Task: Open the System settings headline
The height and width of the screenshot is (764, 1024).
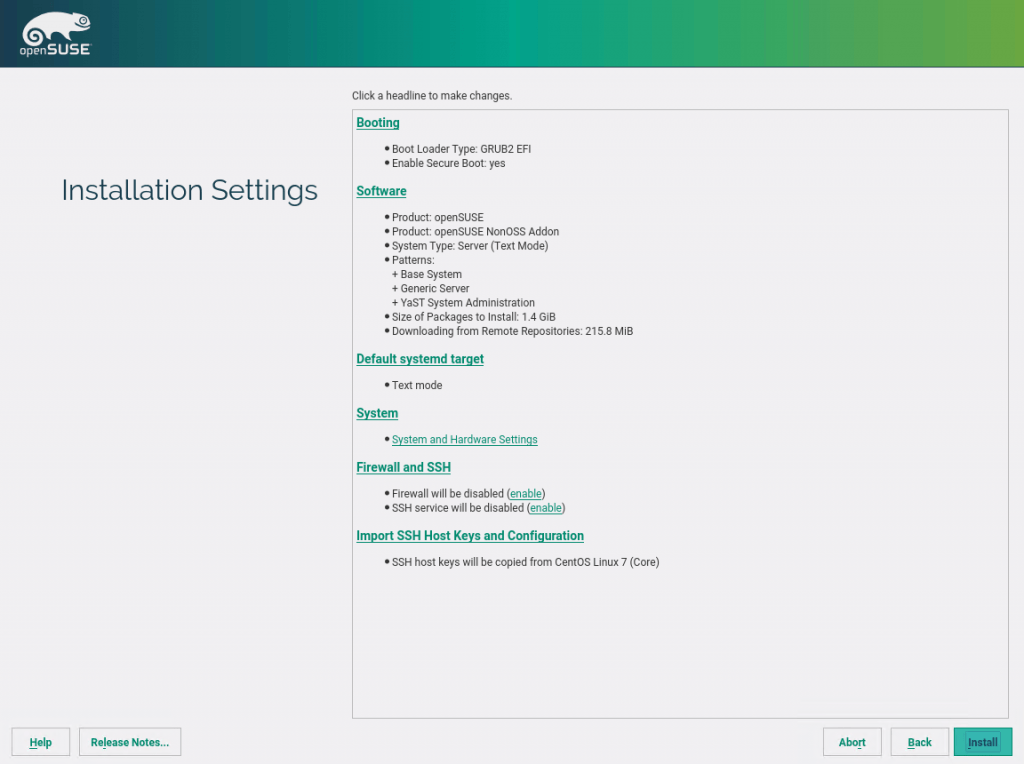Action: 376,413
